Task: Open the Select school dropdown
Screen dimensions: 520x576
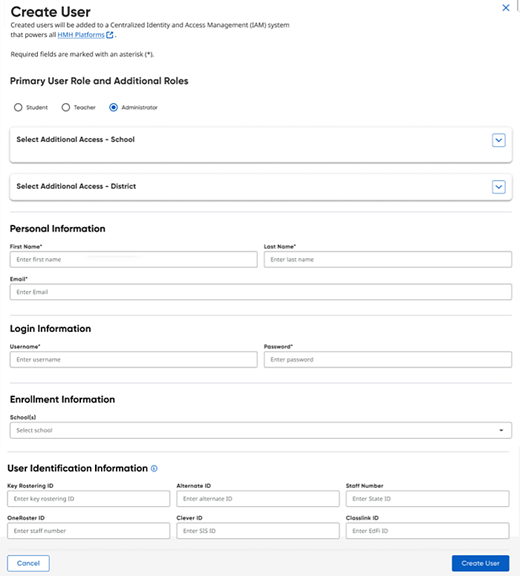Action: (261, 430)
